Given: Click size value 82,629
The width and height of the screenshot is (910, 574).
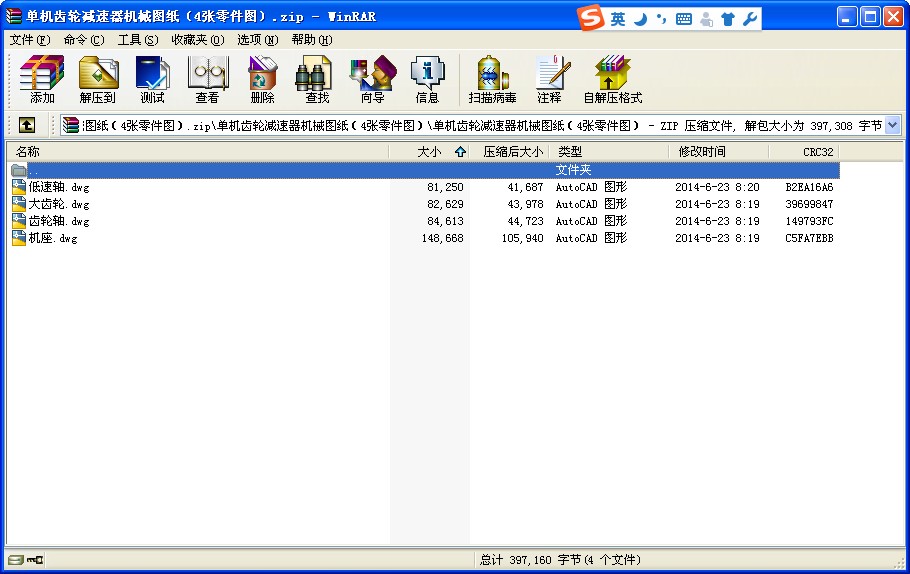Looking at the screenshot, I should pos(445,204).
